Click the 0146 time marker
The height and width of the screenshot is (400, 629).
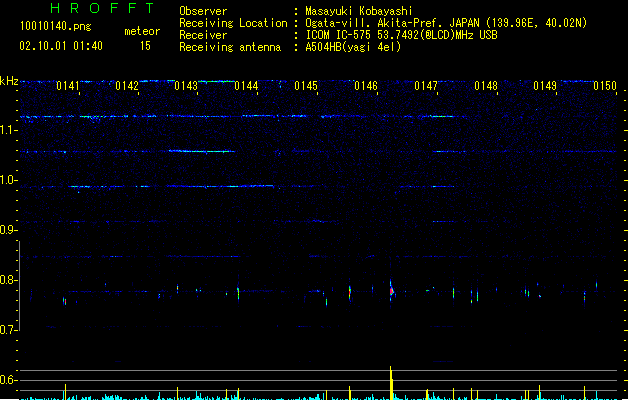pyautogui.click(x=366, y=86)
